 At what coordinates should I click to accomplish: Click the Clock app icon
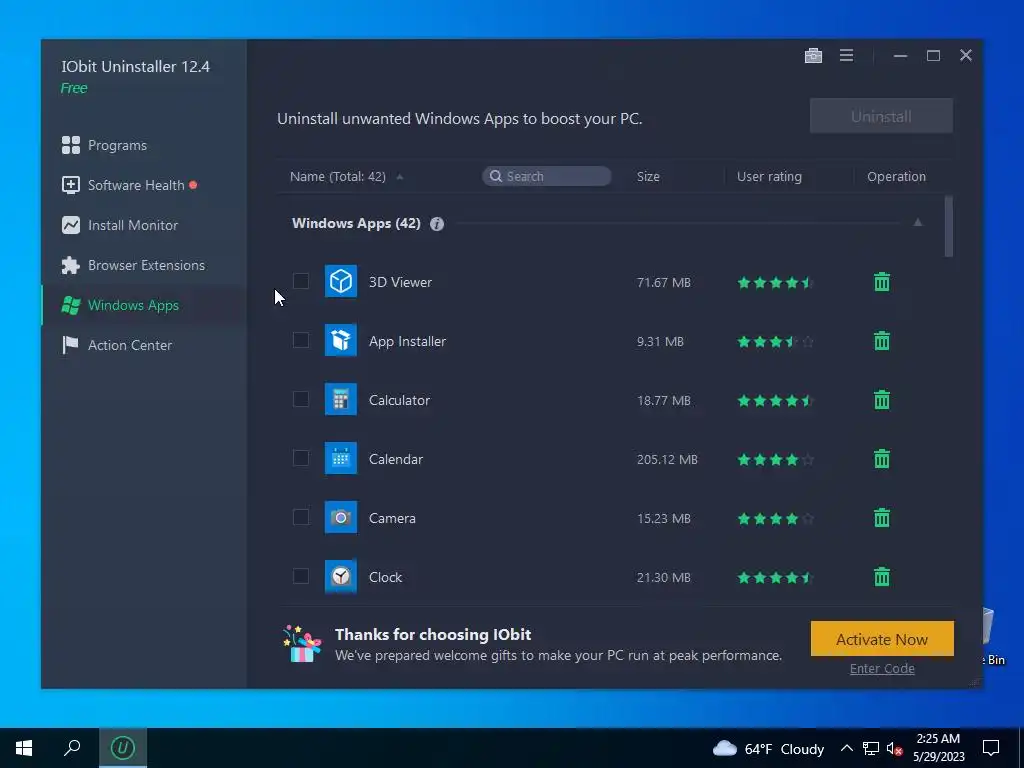click(x=341, y=576)
